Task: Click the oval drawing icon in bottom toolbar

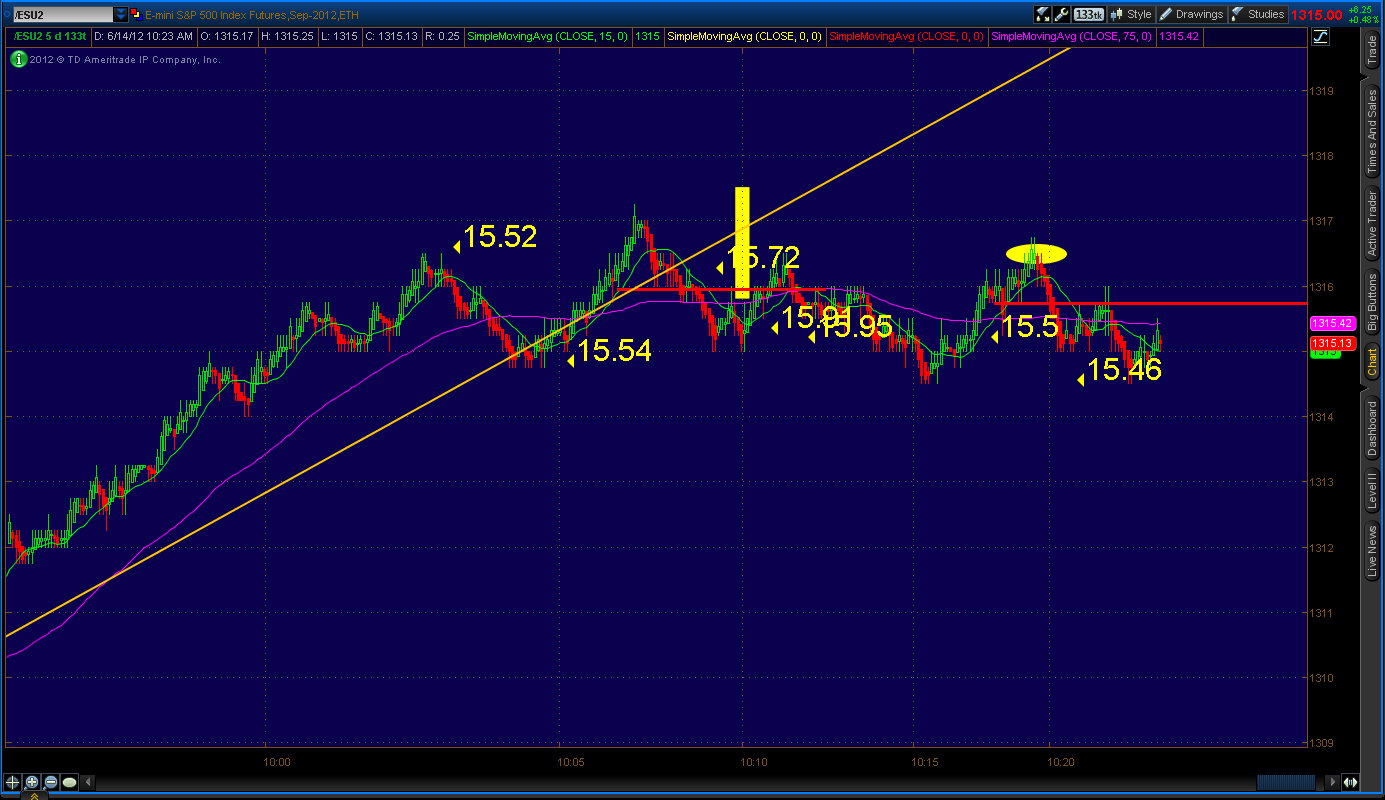Action: click(69, 782)
